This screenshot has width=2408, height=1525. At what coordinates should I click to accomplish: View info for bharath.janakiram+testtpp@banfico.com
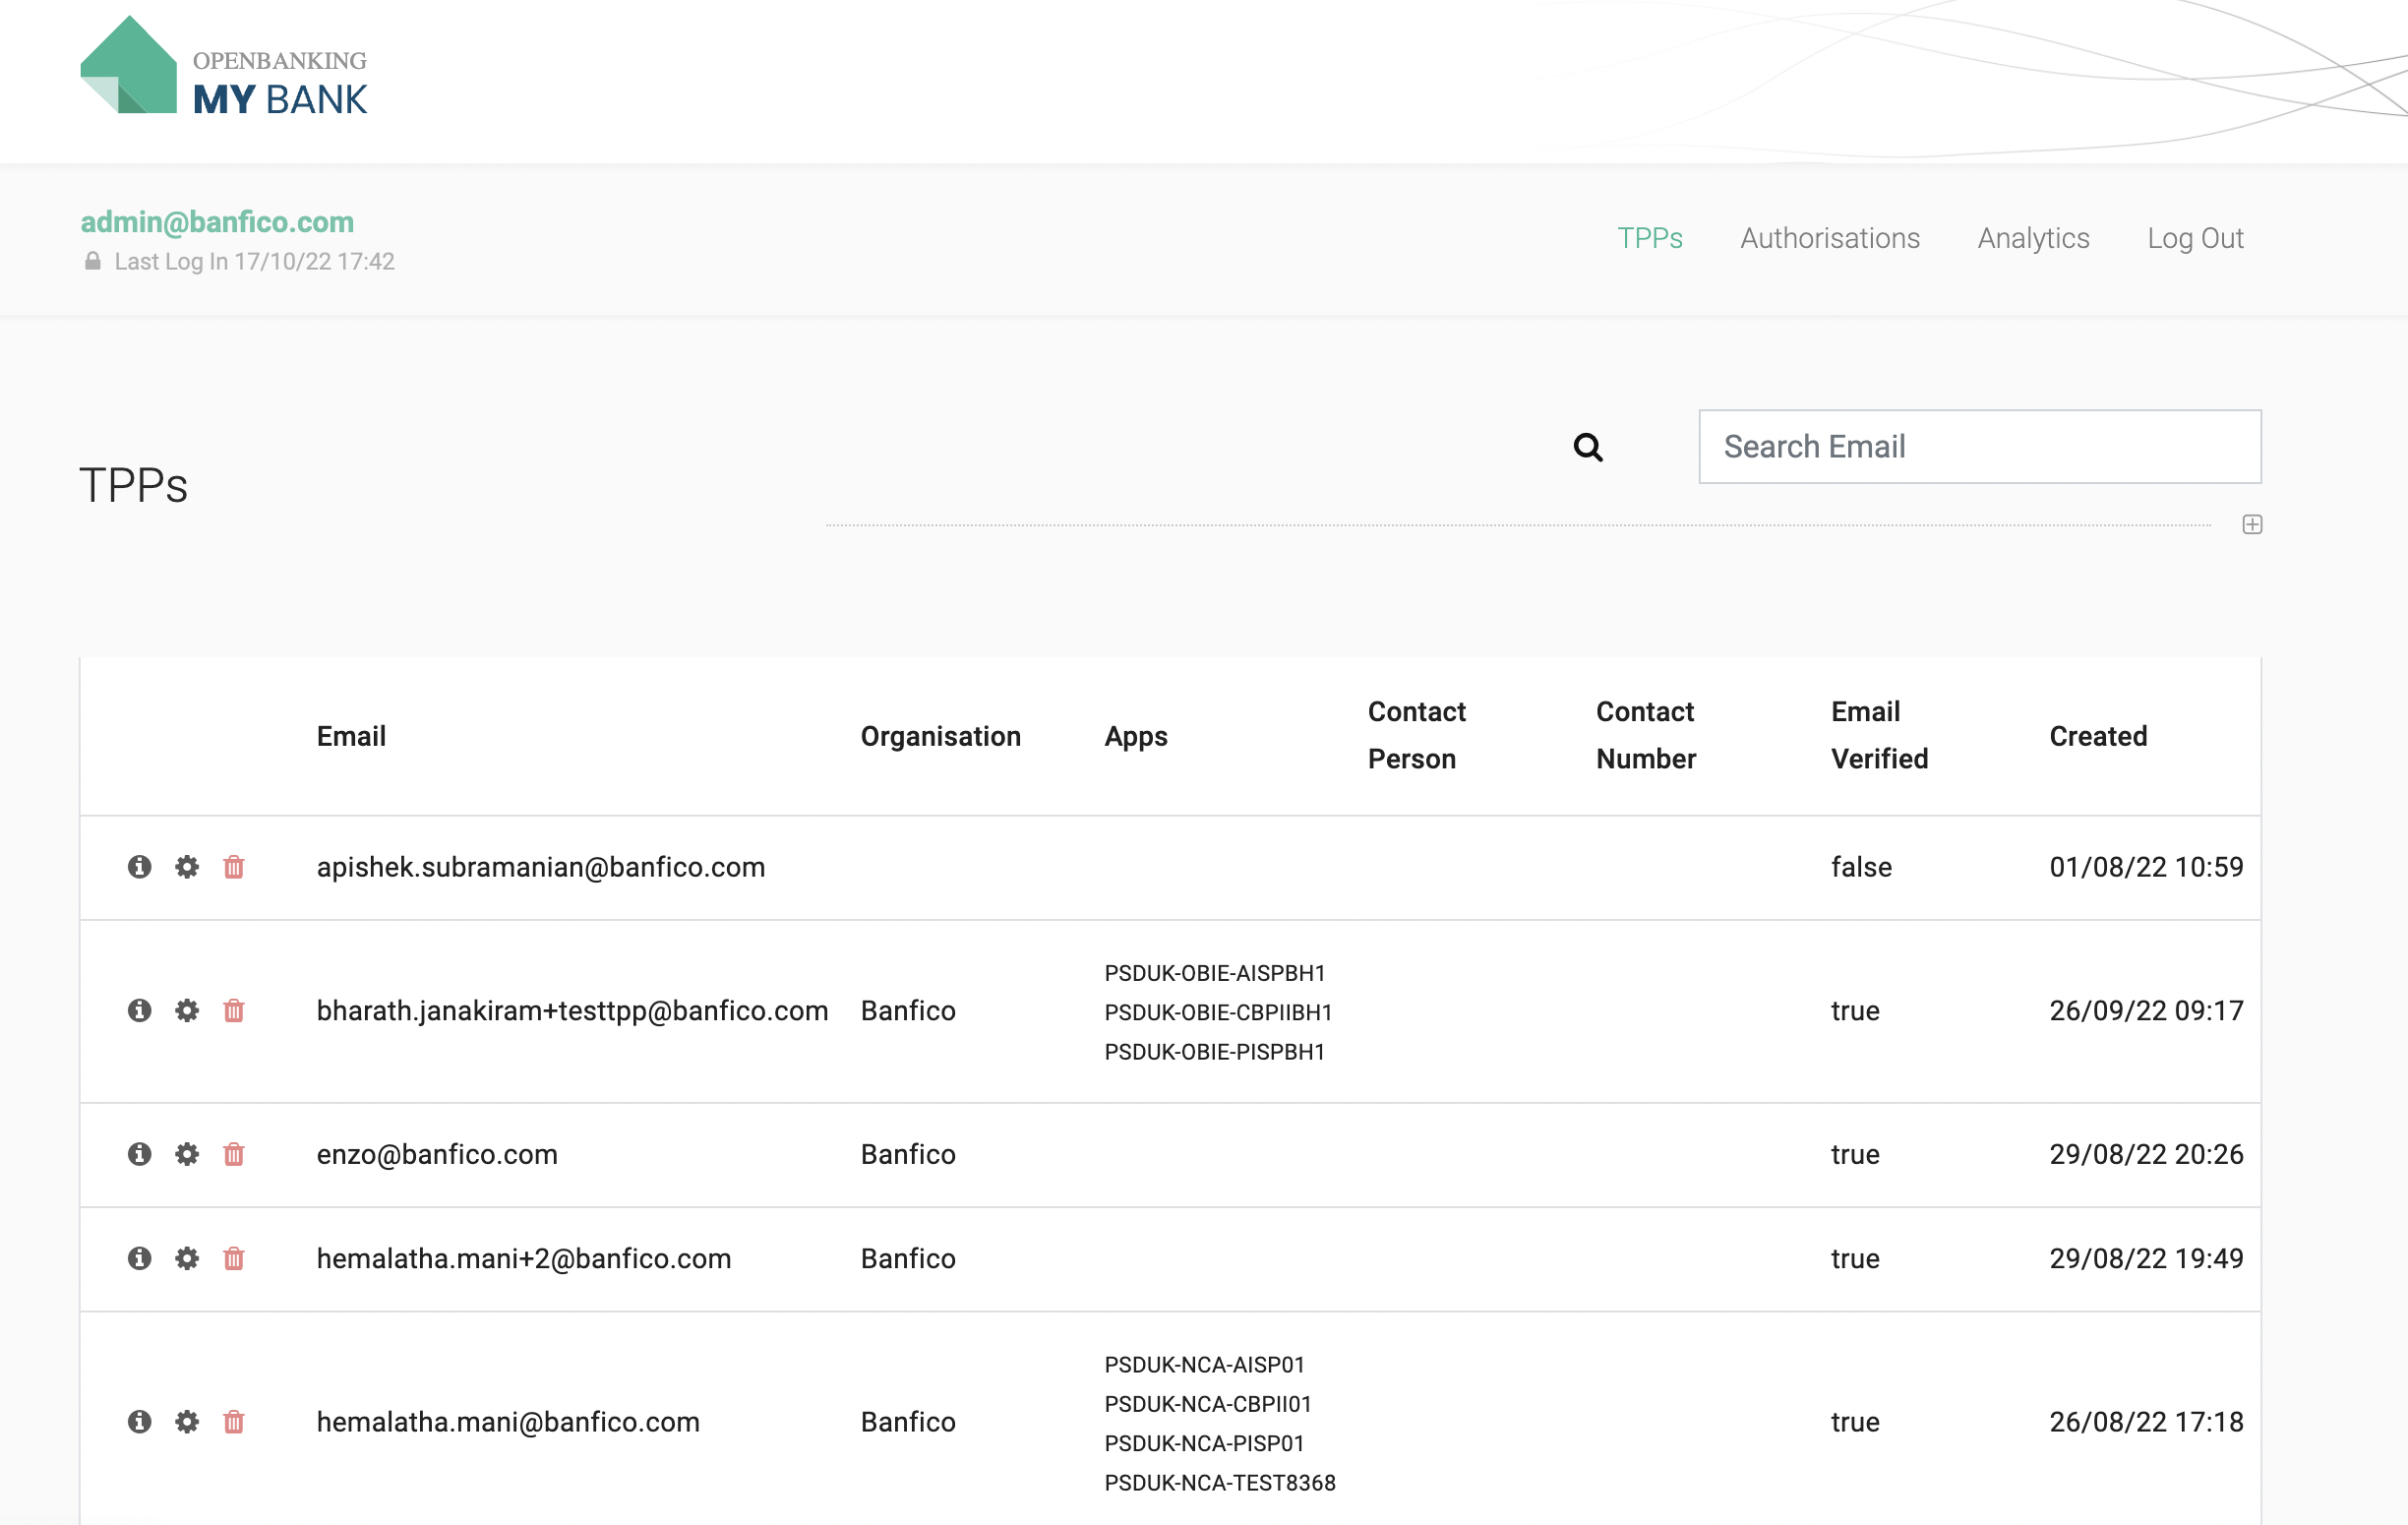pyautogui.click(x=139, y=1011)
